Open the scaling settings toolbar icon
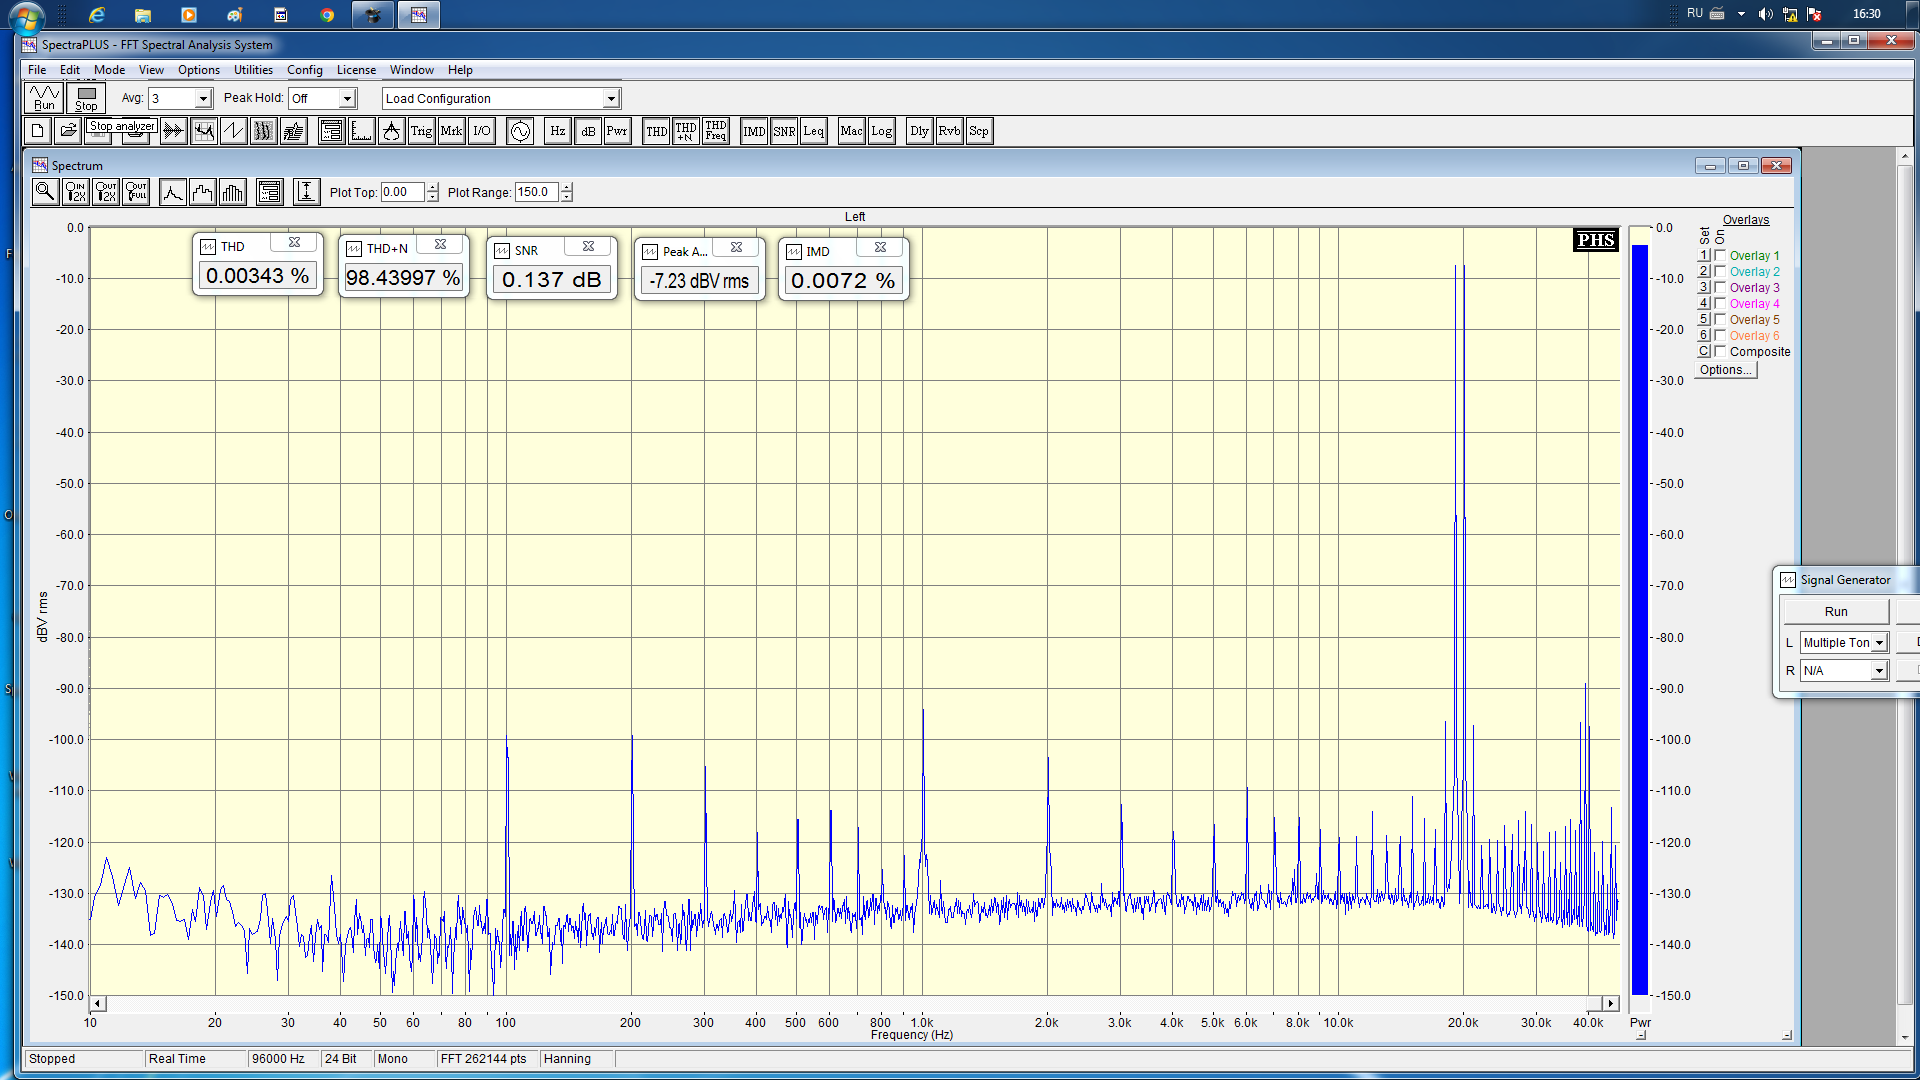 coord(362,131)
